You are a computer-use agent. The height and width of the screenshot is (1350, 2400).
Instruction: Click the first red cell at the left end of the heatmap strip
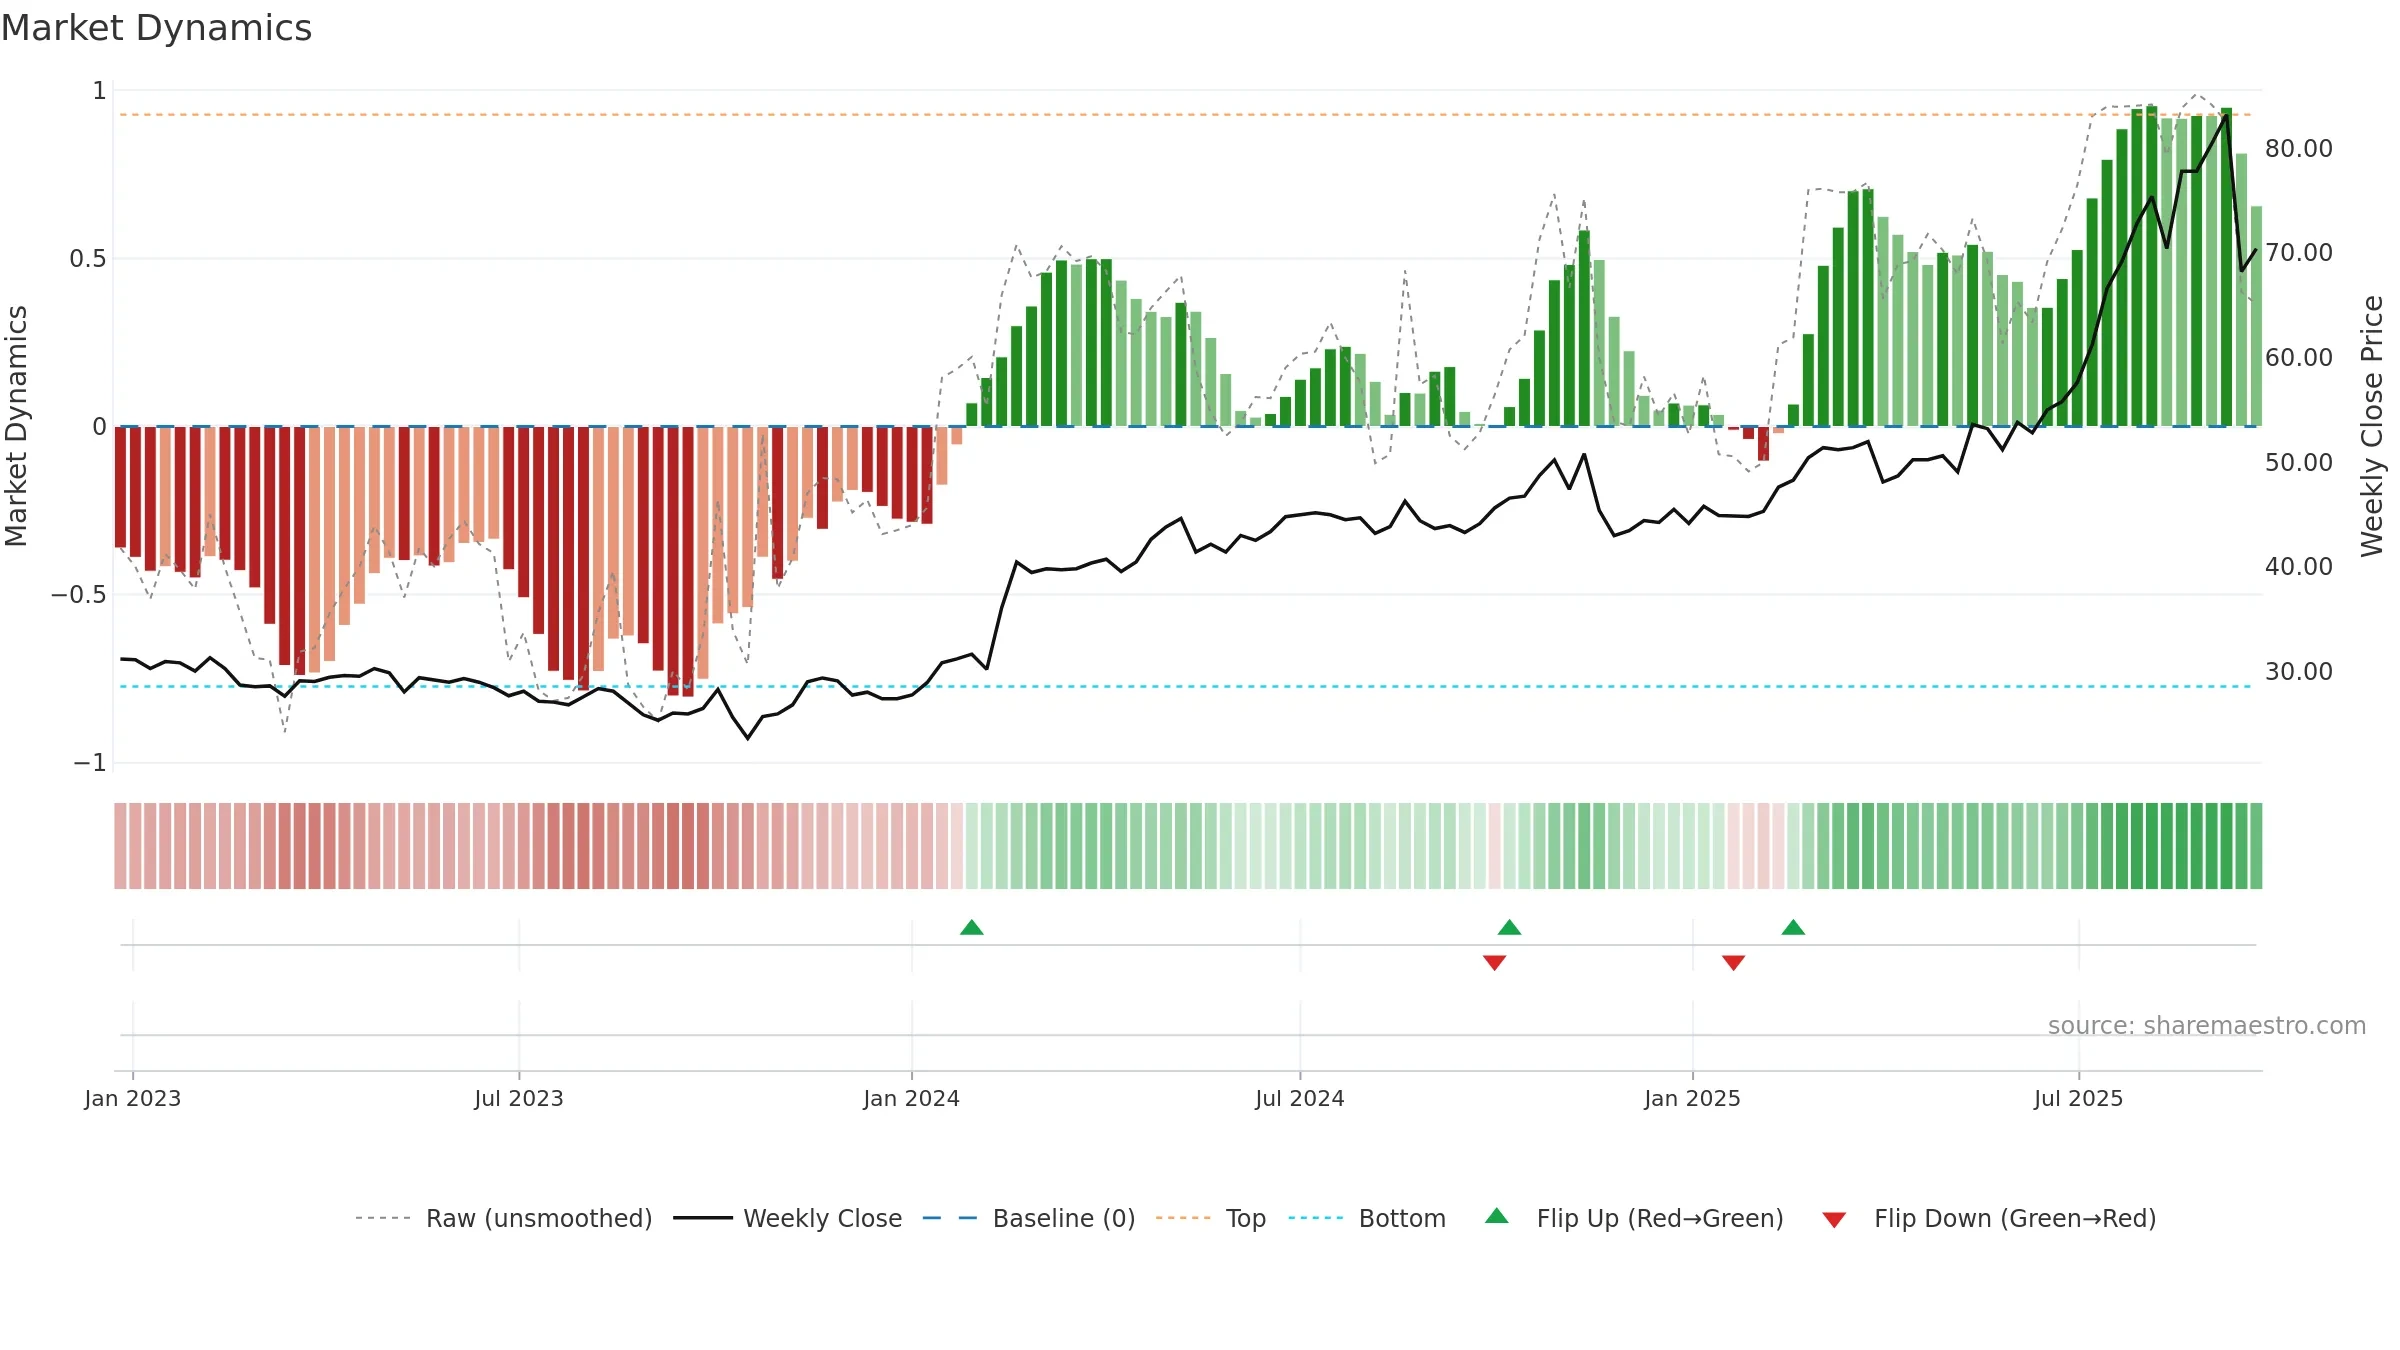120,846
